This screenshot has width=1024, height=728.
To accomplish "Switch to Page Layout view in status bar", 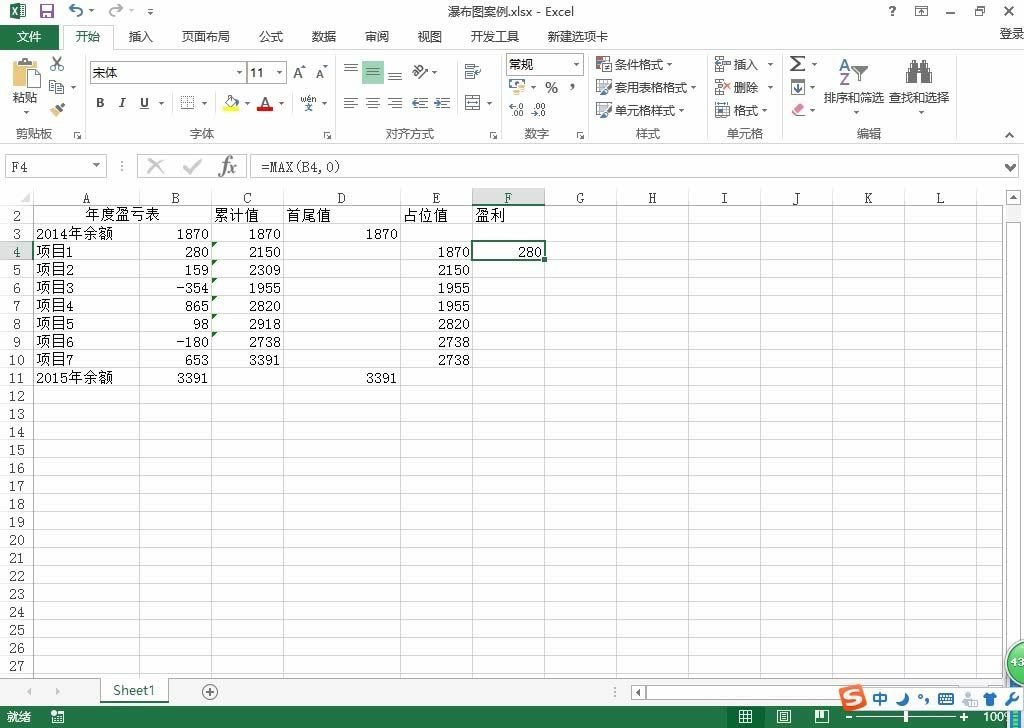I will [x=784, y=716].
